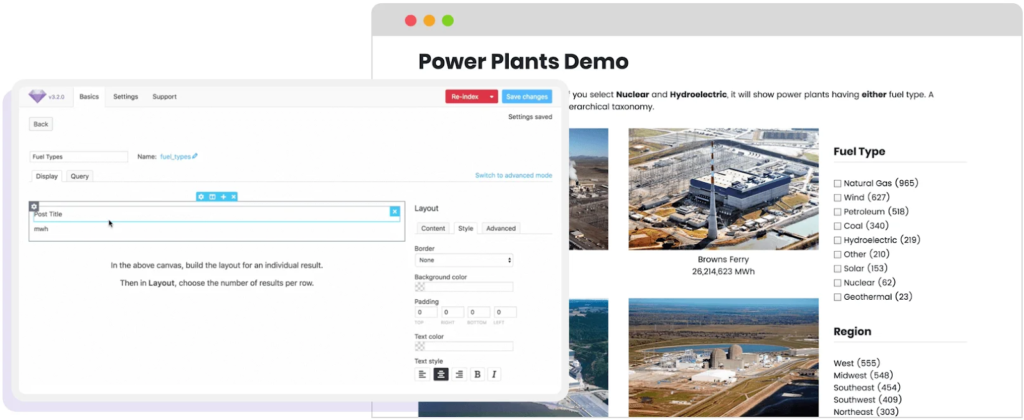Check the Natural Gas fuel type
The image size is (1024, 420).
tap(837, 184)
